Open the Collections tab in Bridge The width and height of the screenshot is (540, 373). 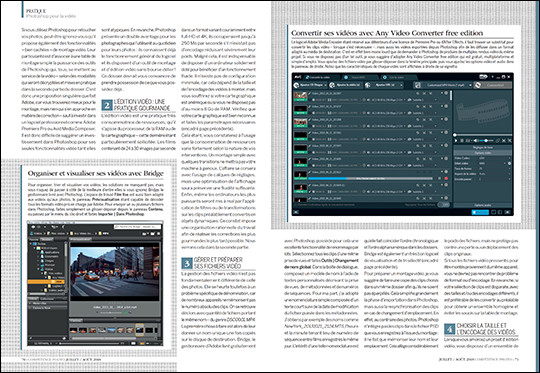tap(47, 299)
